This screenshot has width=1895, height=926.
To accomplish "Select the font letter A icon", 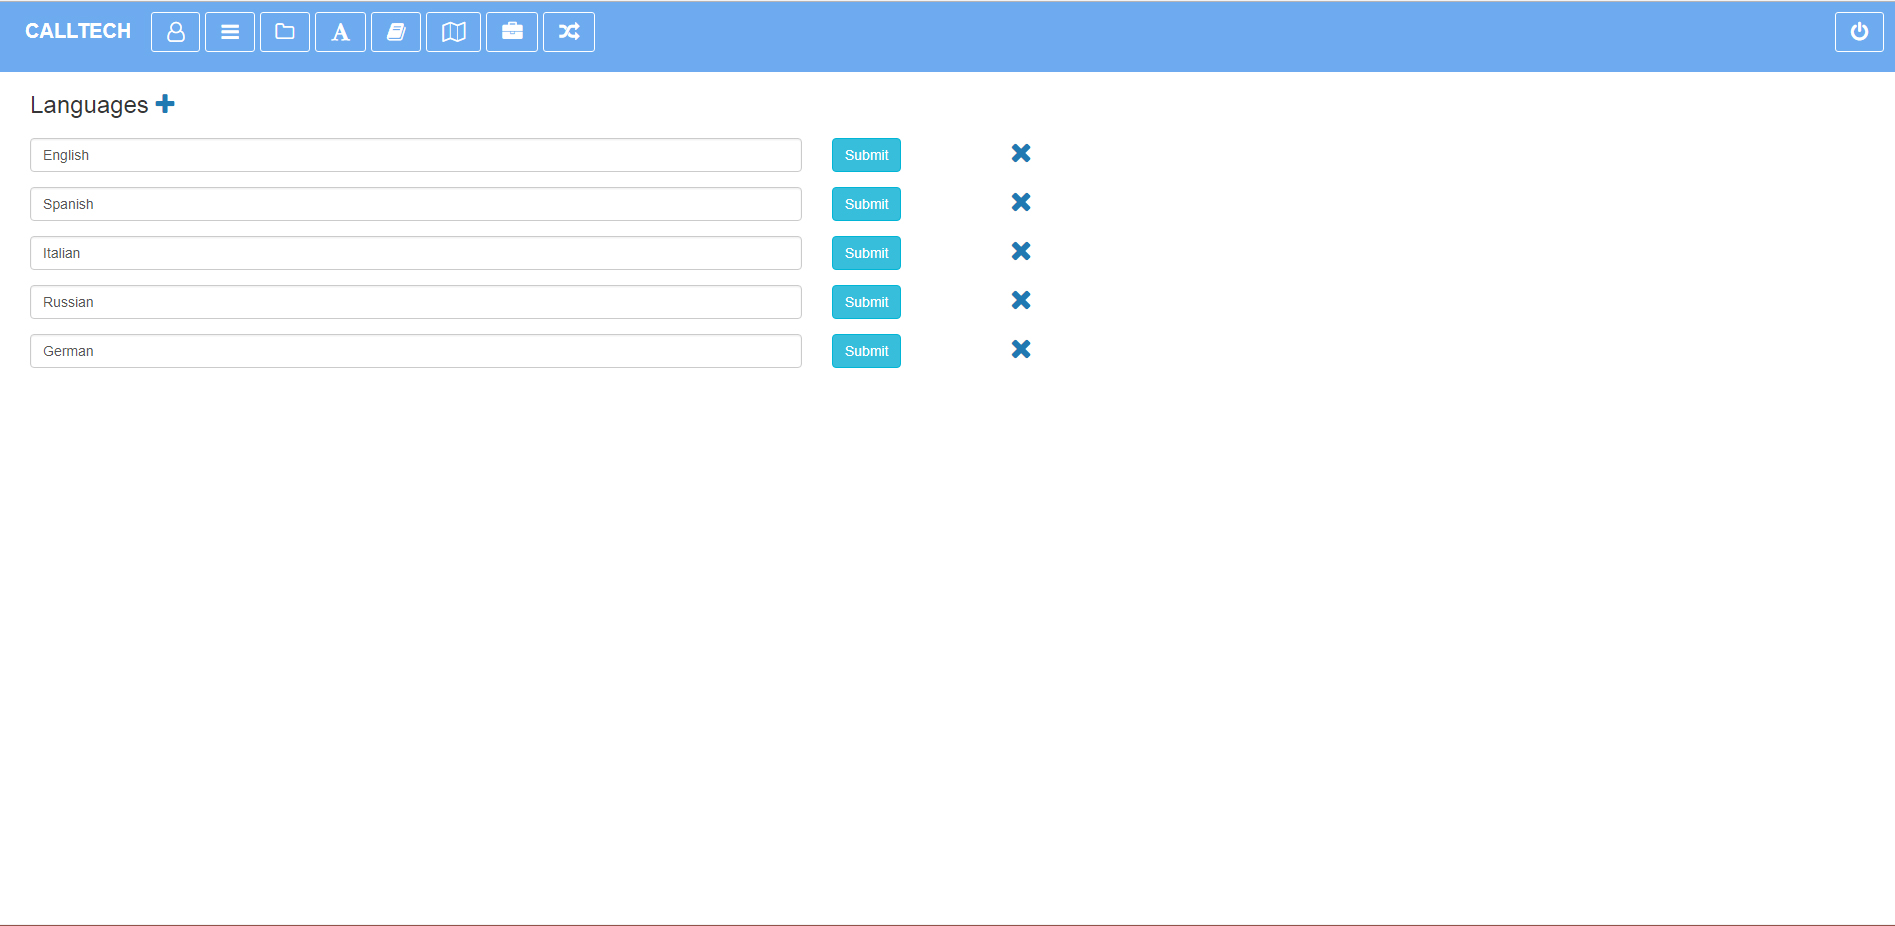I will (340, 32).
